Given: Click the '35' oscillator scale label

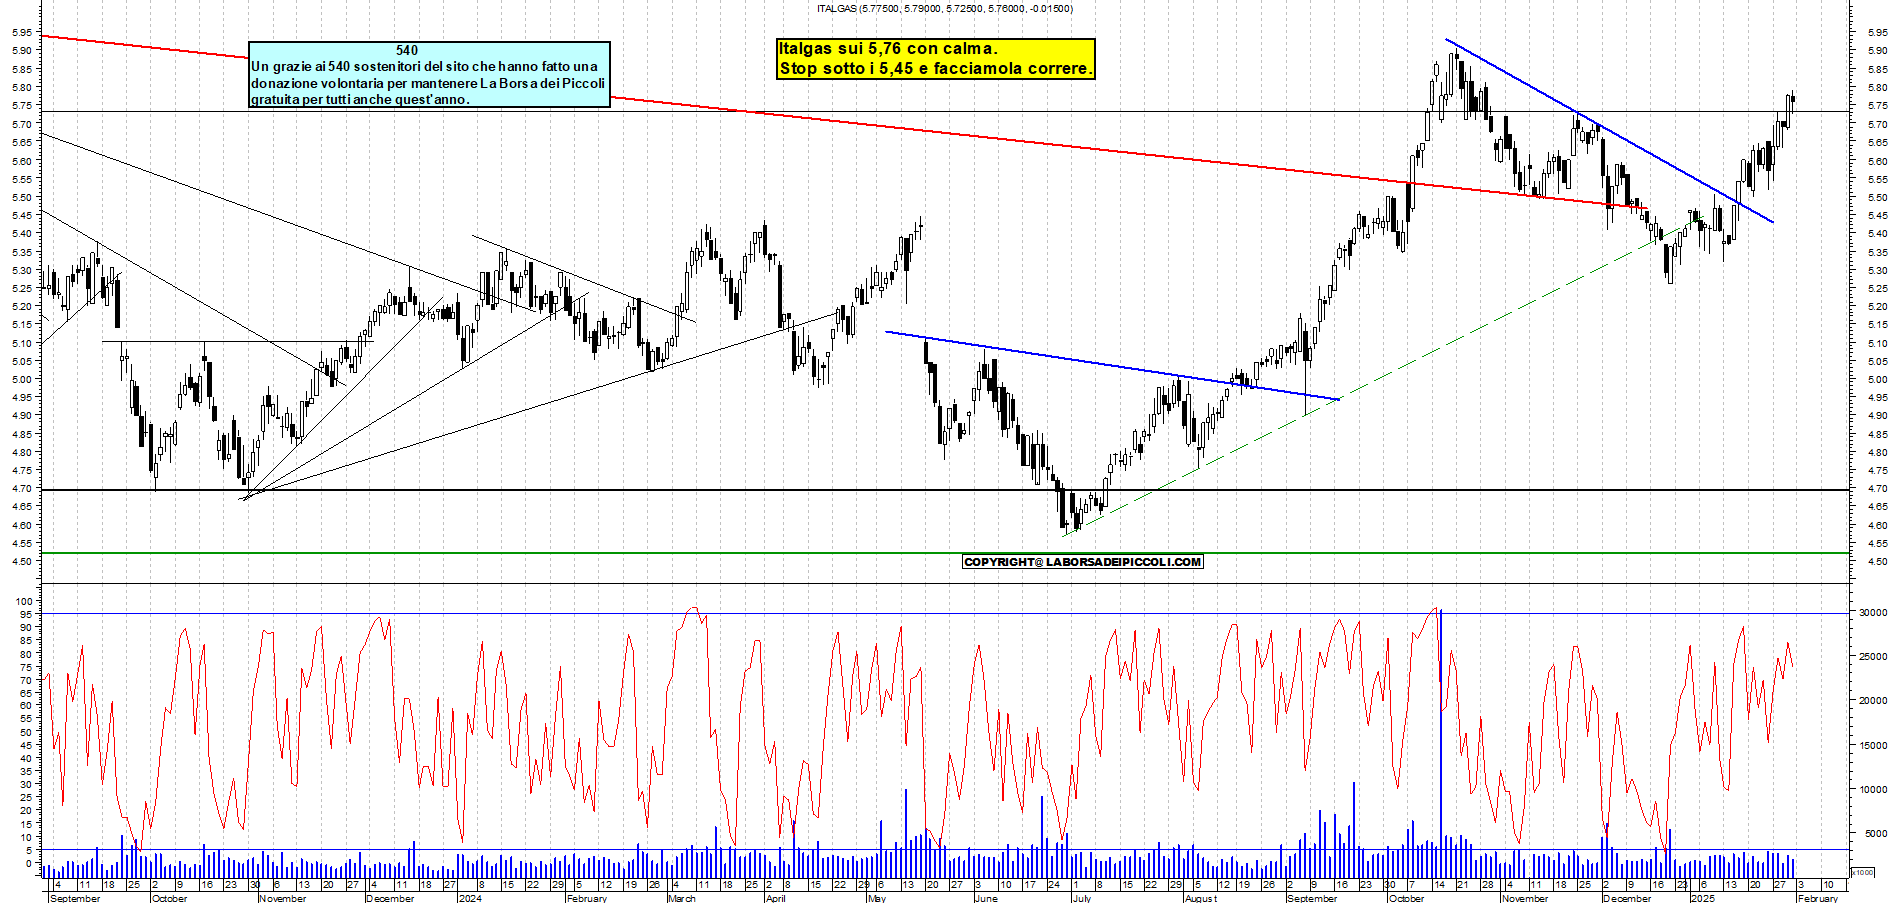Looking at the screenshot, I should tap(27, 771).
